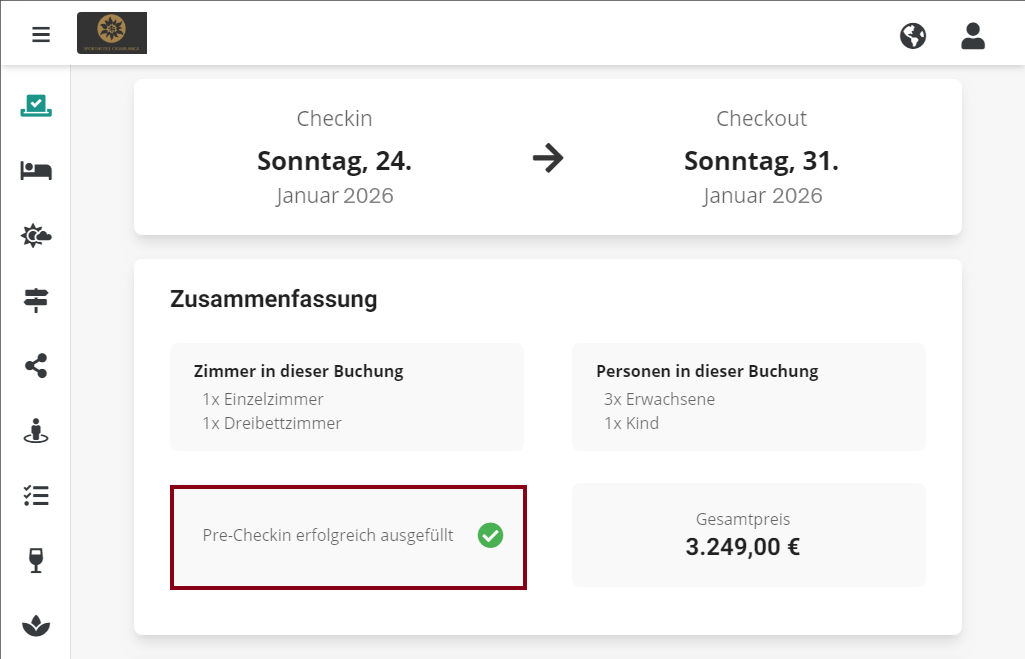This screenshot has width=1025, height=659.
Task: Change language using the globe icon
Action: (x=912, y=34)
